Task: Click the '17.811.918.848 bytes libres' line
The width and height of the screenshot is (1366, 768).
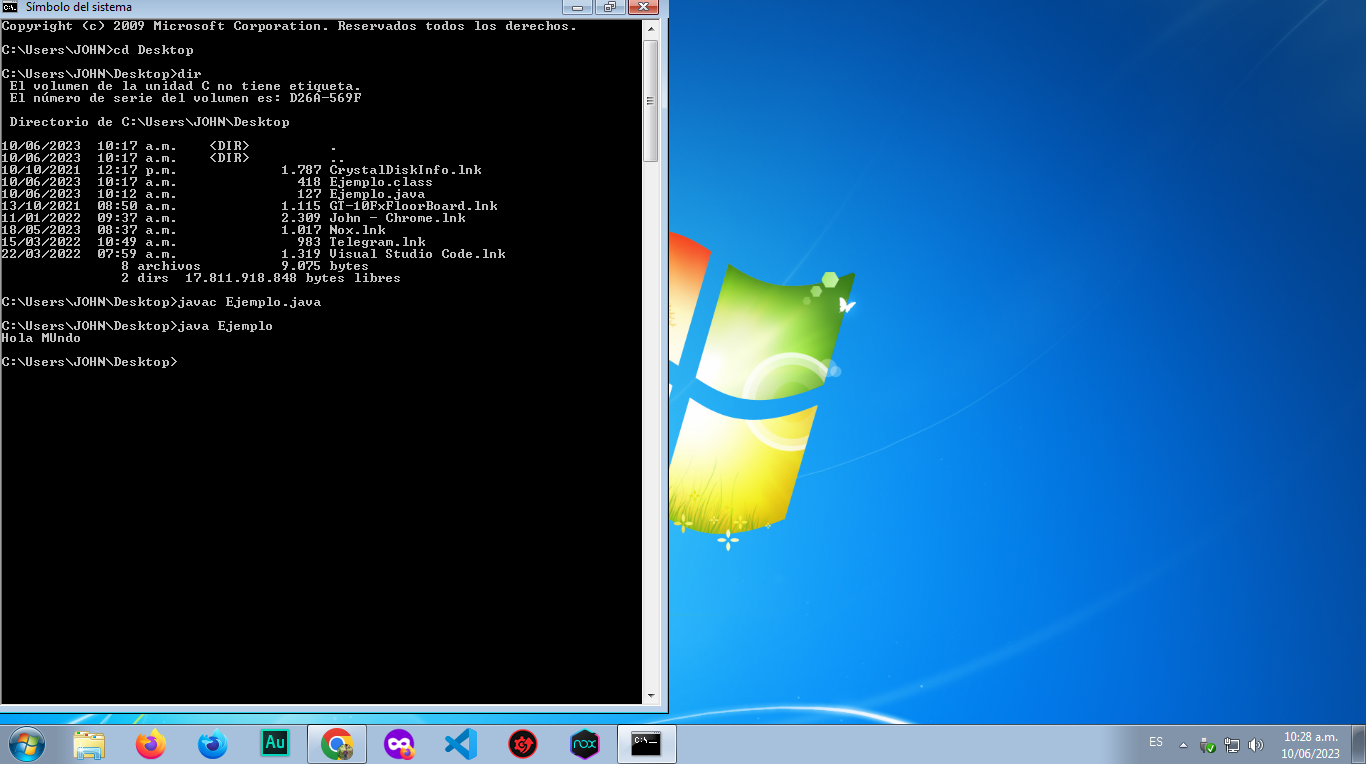Action: pos(293,278)
